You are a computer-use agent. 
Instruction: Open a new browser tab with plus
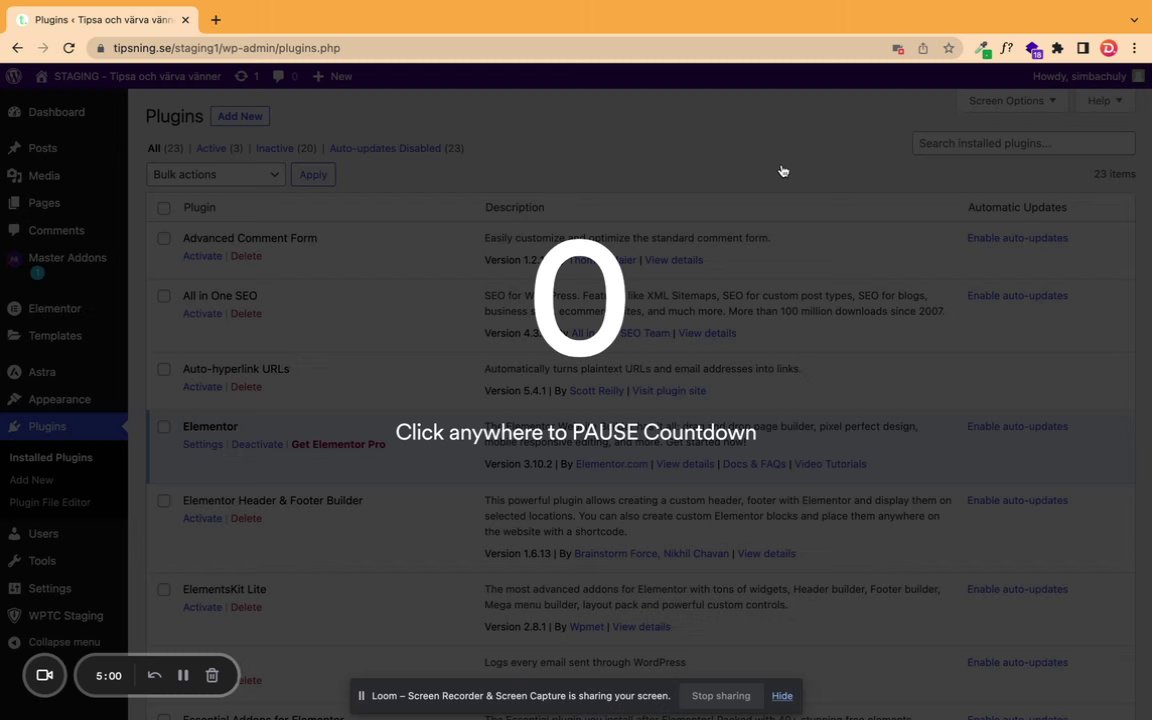[x=215, y=20]
